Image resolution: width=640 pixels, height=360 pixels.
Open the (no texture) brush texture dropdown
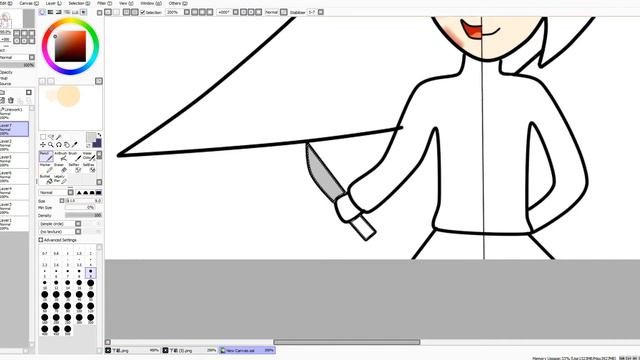click(60, 231)
